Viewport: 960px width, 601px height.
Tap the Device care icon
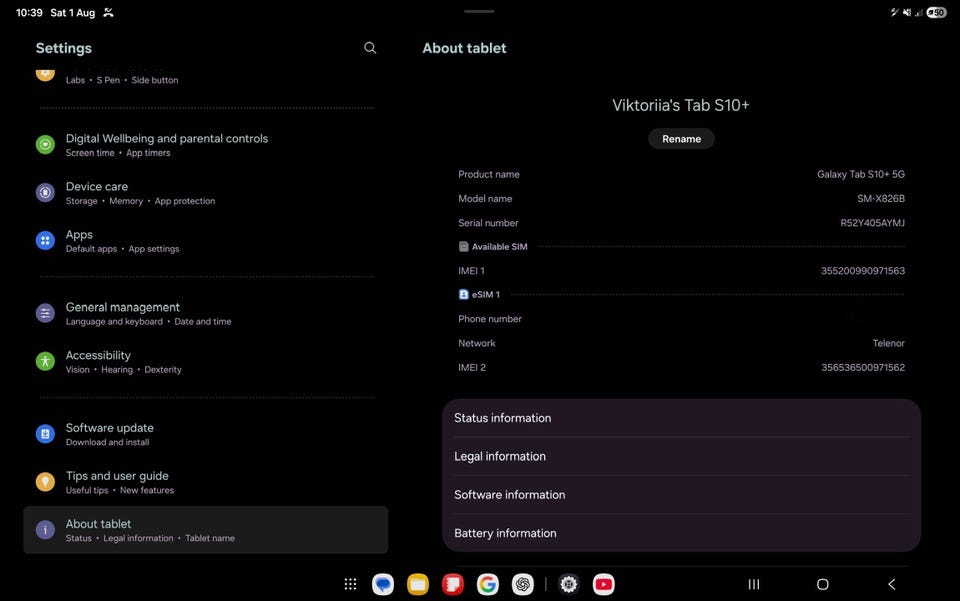tap(45, 193)
